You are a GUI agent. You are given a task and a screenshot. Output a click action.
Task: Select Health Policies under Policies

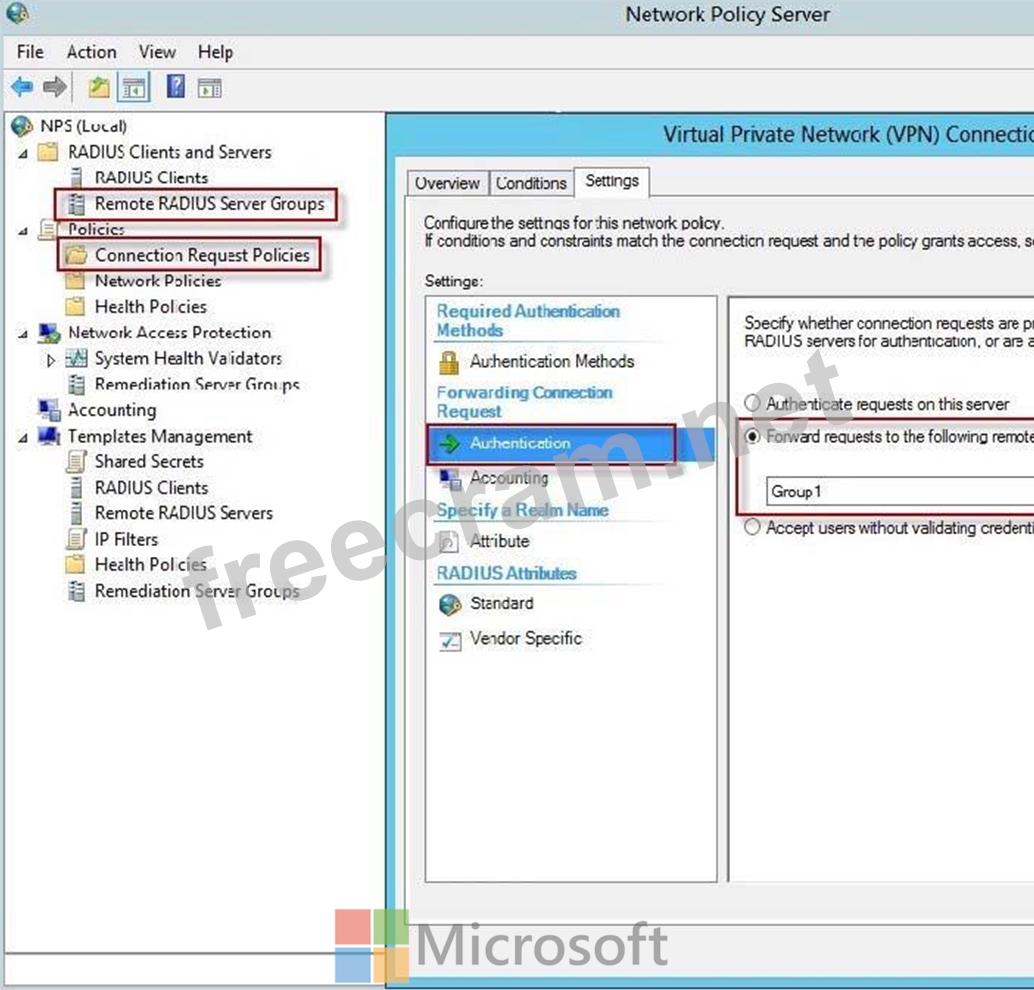pyautogui.click(x=150, y=307)
